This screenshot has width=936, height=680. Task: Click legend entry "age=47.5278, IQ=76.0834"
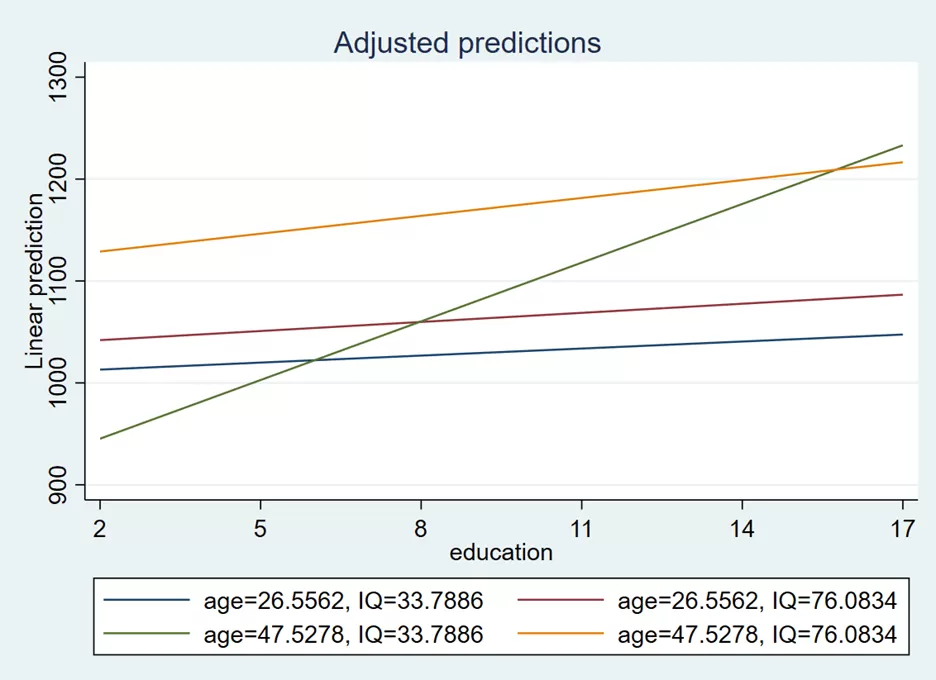(757, 633)
